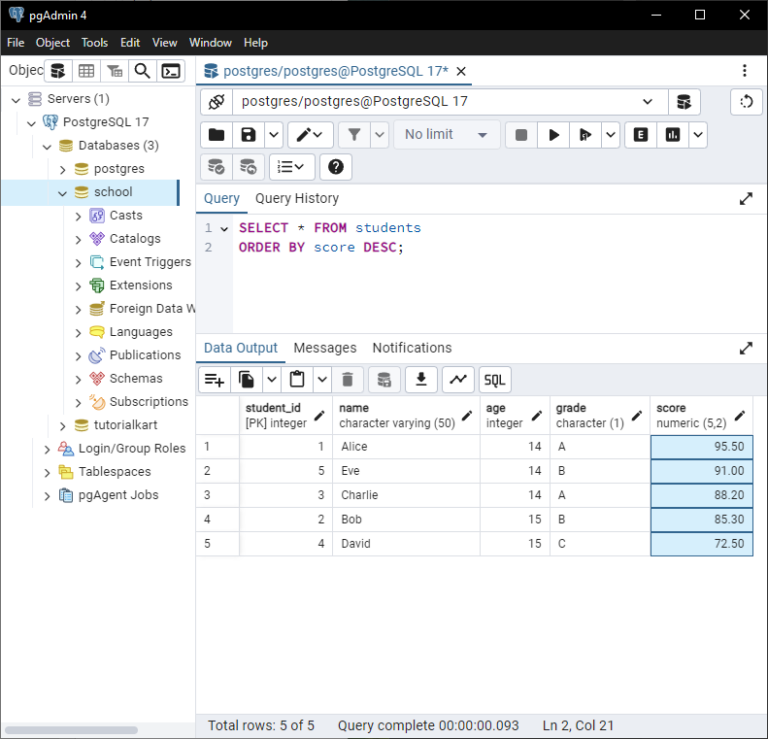
Task: Expand the Schemas tree node
Action: click(x=79, y=379)
